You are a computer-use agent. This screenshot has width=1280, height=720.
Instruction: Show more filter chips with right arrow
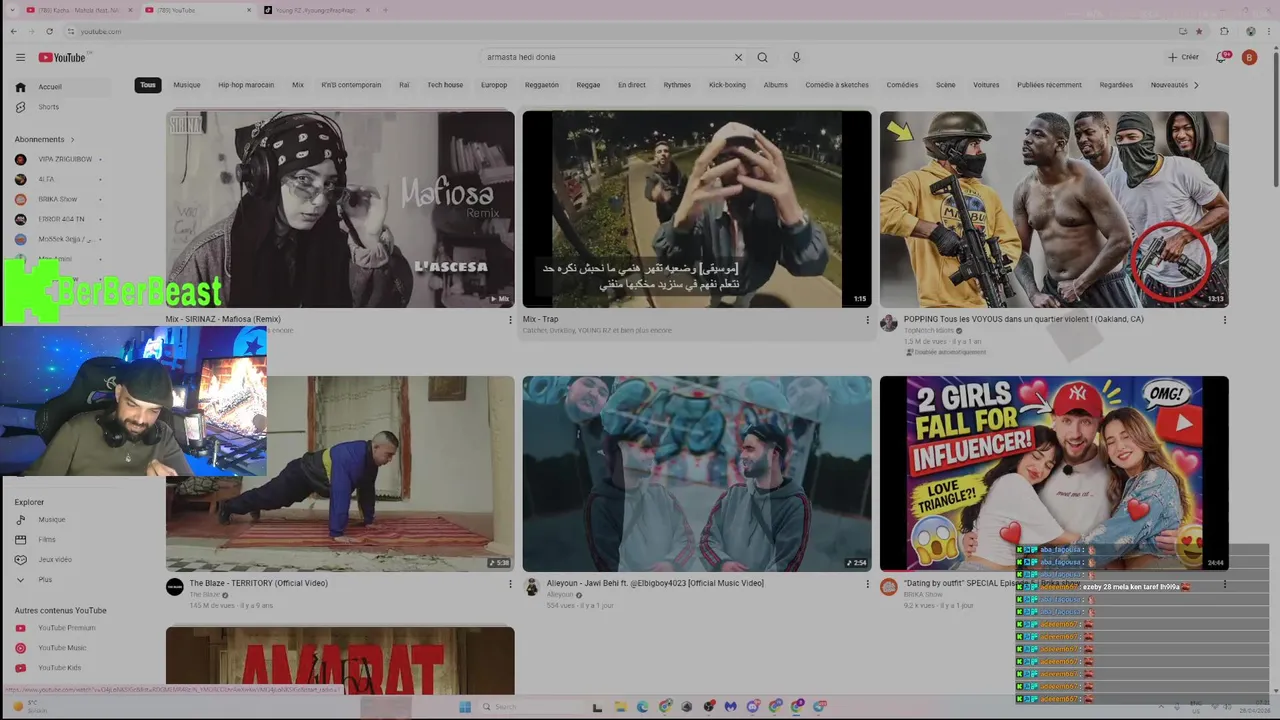click(x=1196, y=85)
